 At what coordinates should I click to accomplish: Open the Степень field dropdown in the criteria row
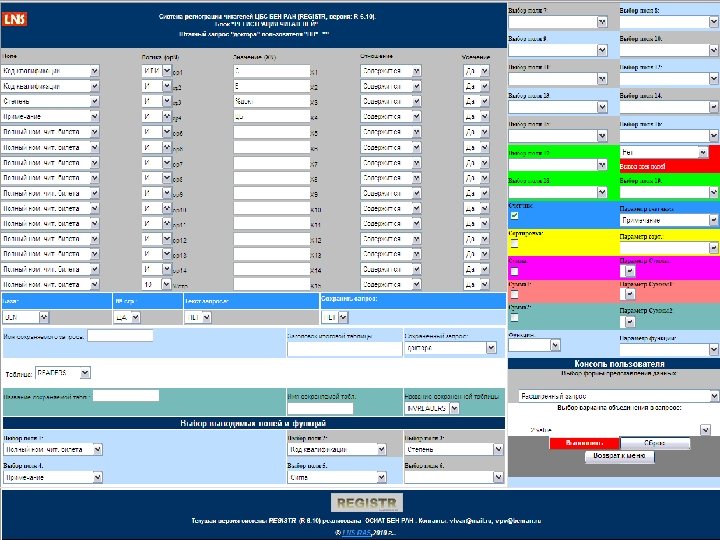pos(50,101)
